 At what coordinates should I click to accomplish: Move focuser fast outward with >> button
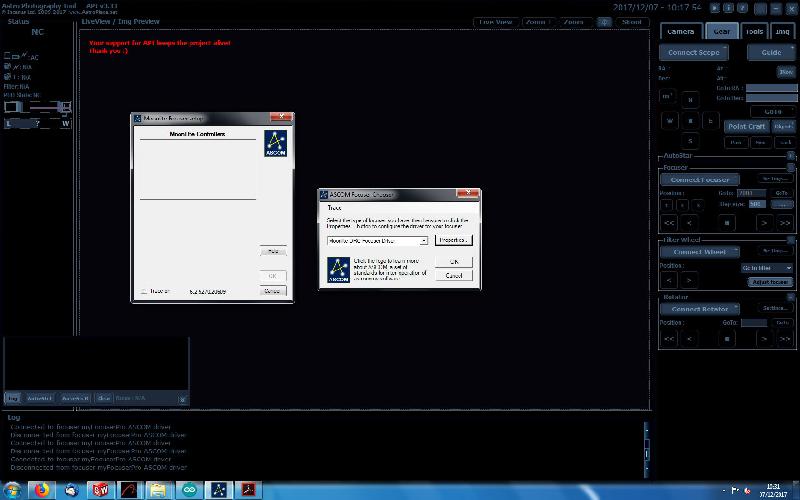(785, 223)
